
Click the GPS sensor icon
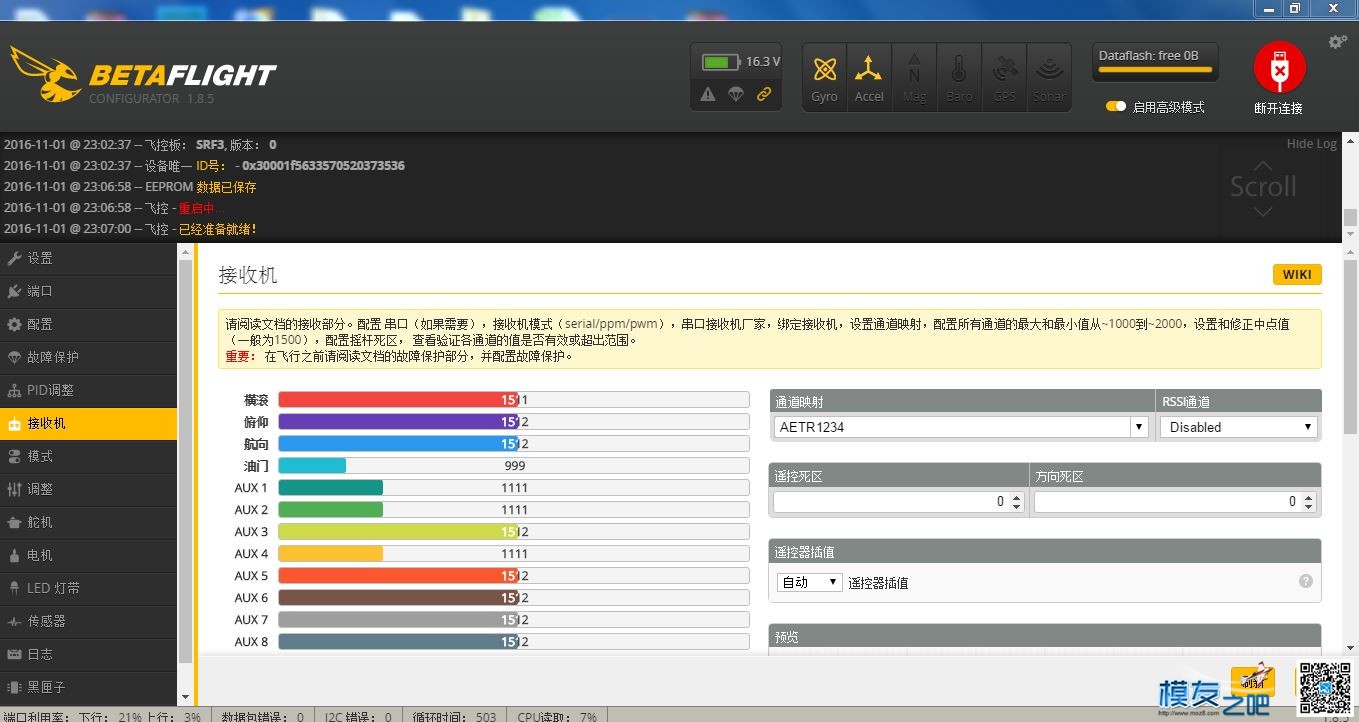[x=1004, y=77]
